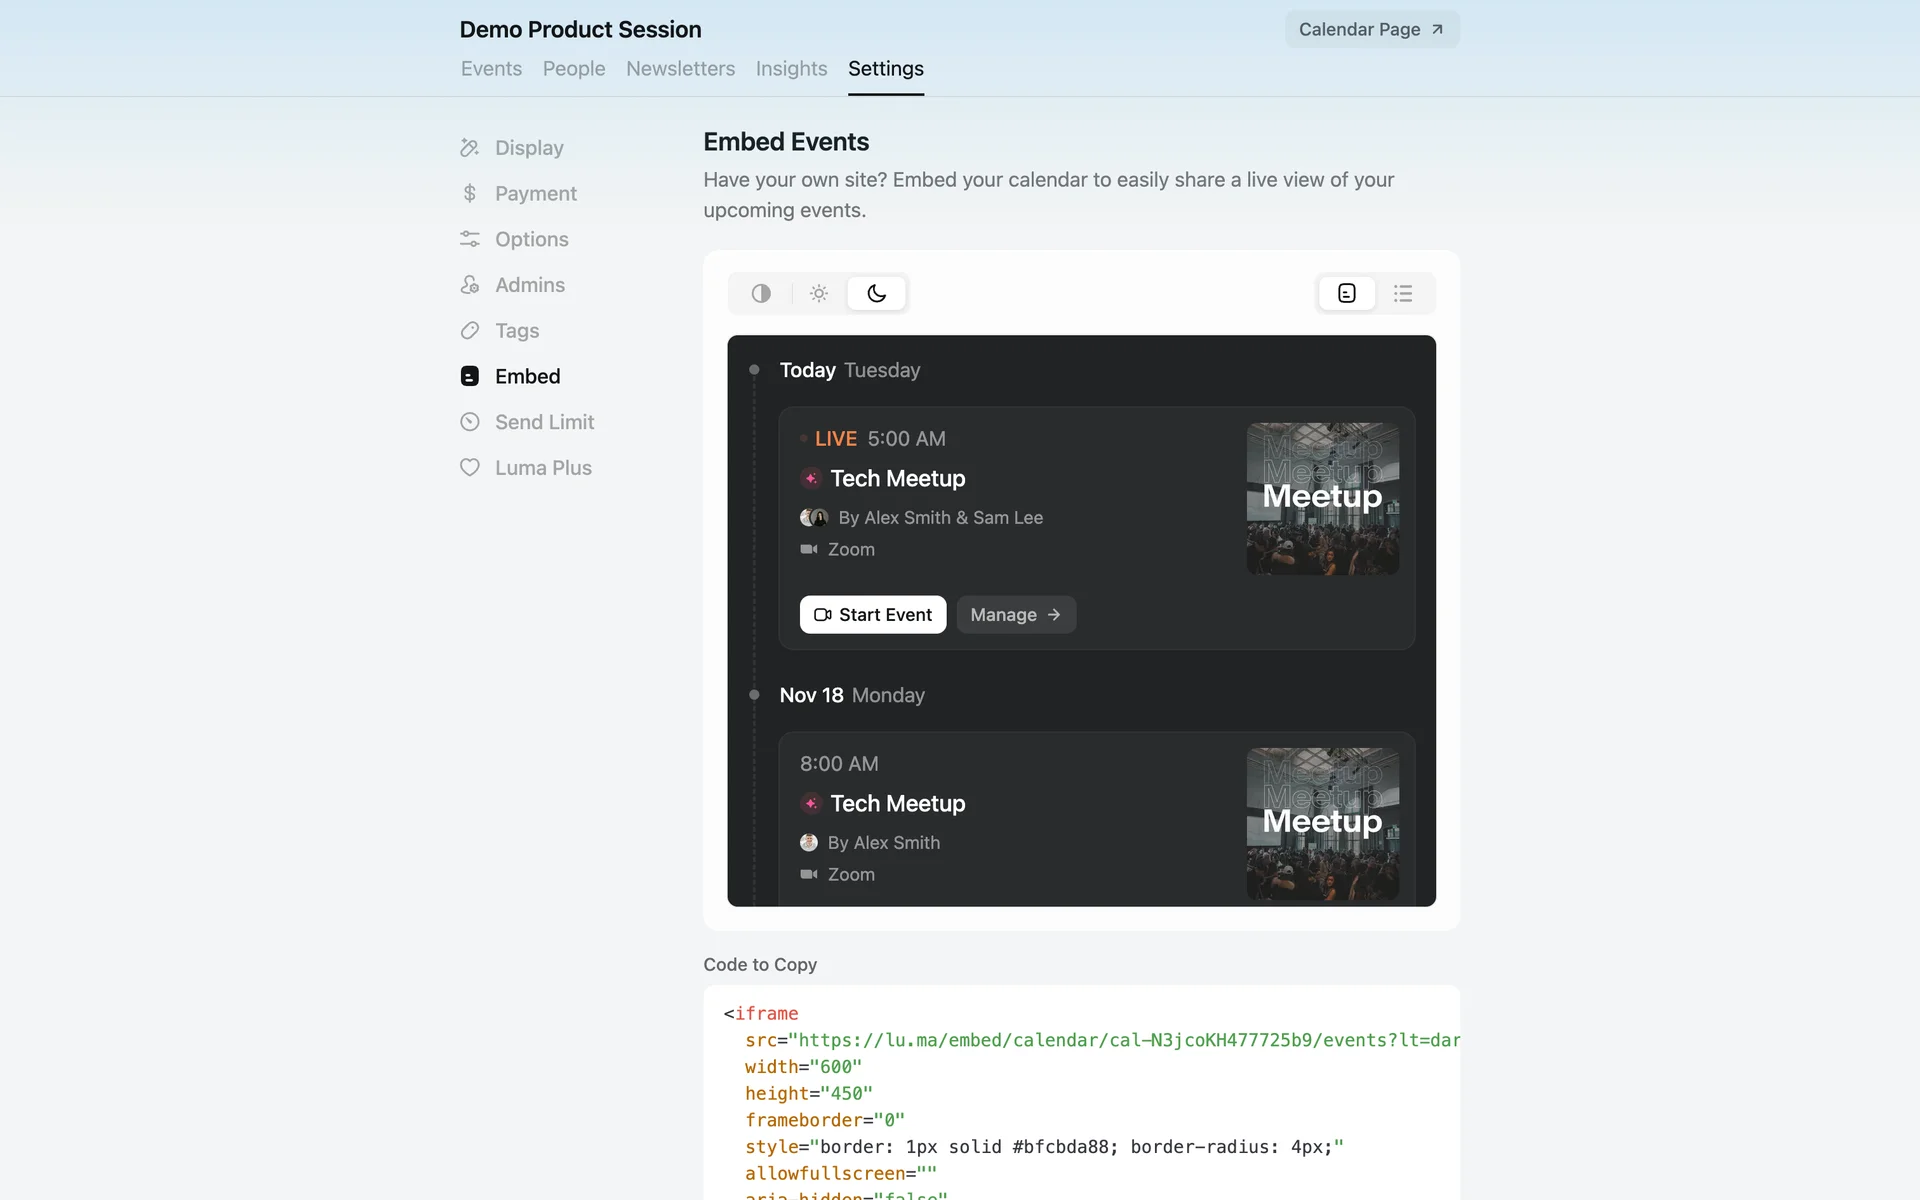Switch to the Insights tab
The image size is (1920, 1200).
tap(791, 69)
